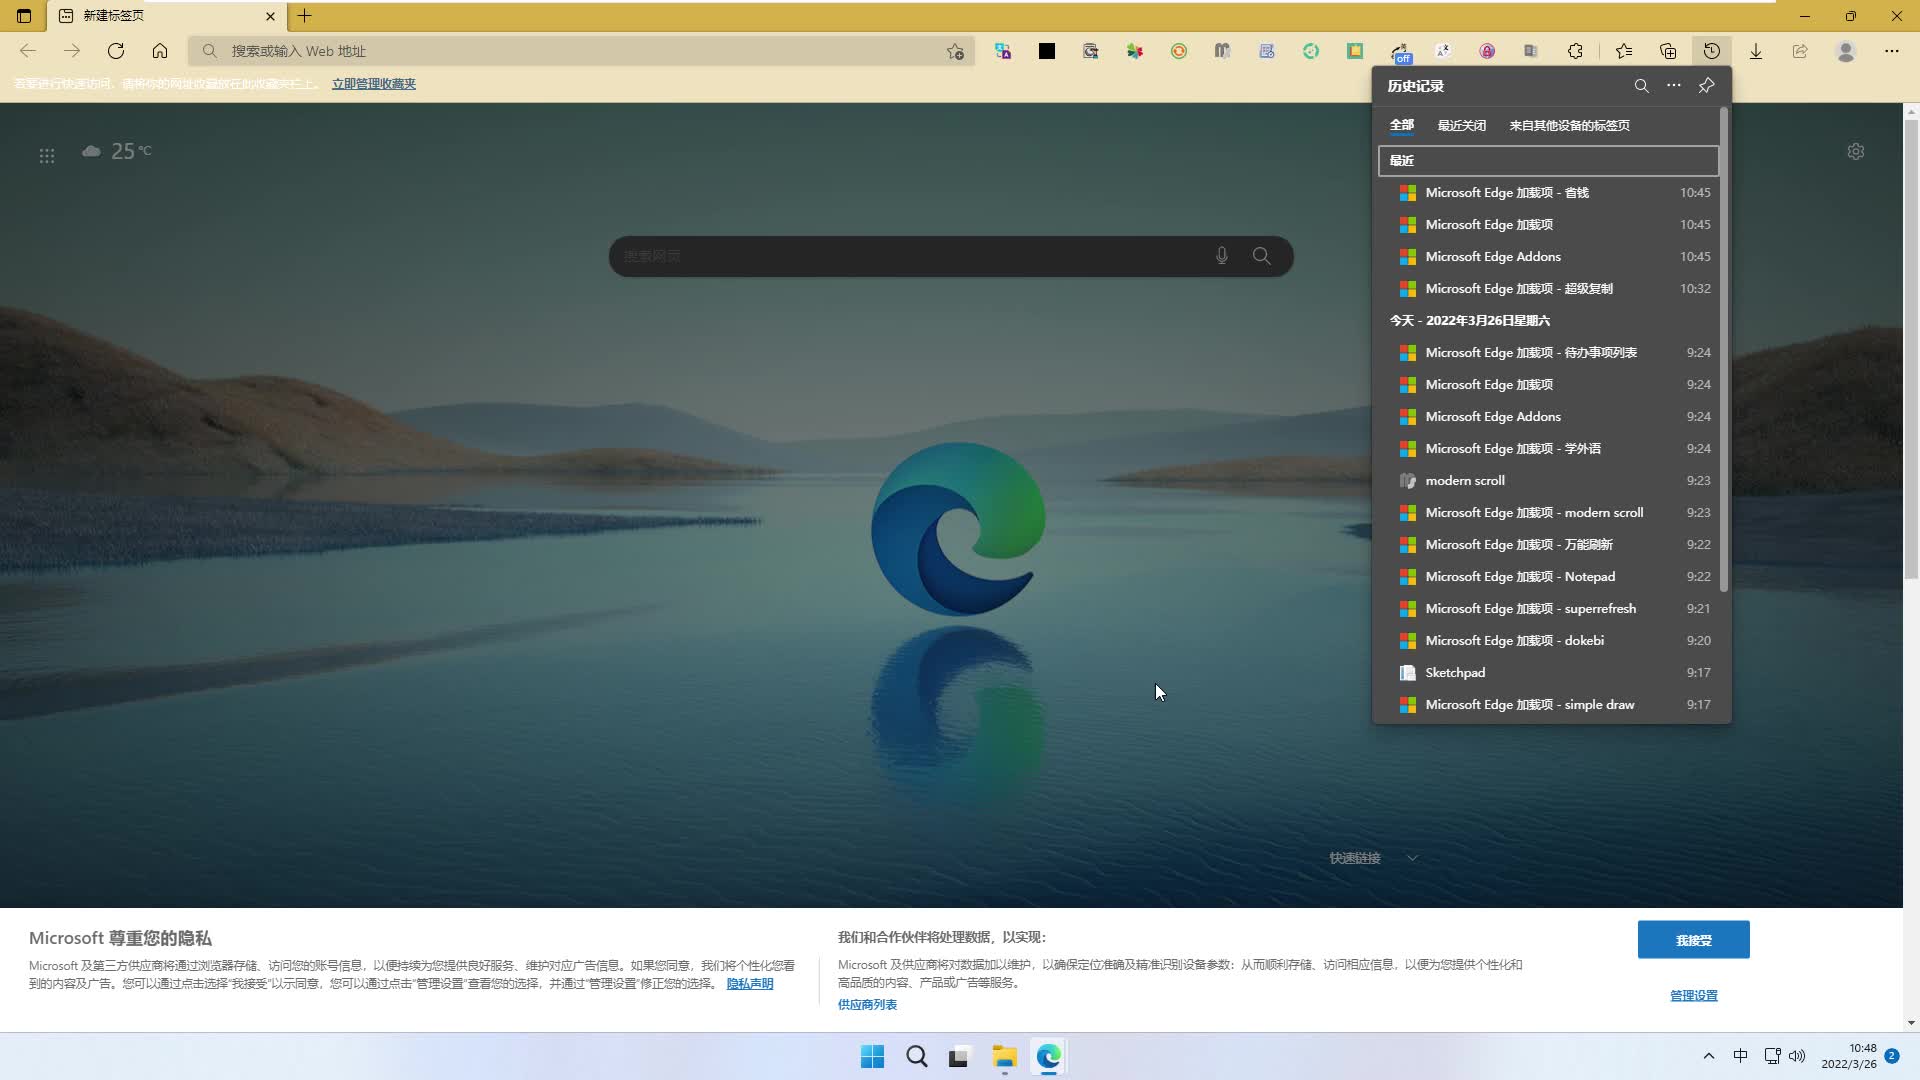
Task: Open history entry 'Microsoft Edge 加载项 - simple draw'
Action: (1549, 705)
